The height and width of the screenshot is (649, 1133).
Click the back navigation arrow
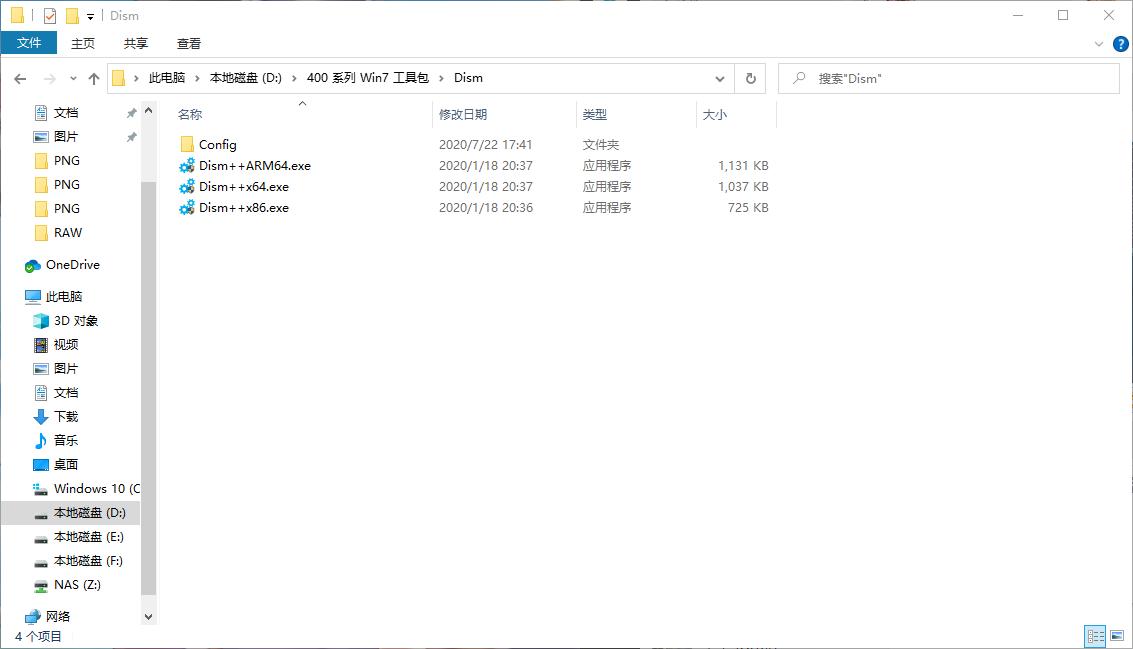(21, 78)
